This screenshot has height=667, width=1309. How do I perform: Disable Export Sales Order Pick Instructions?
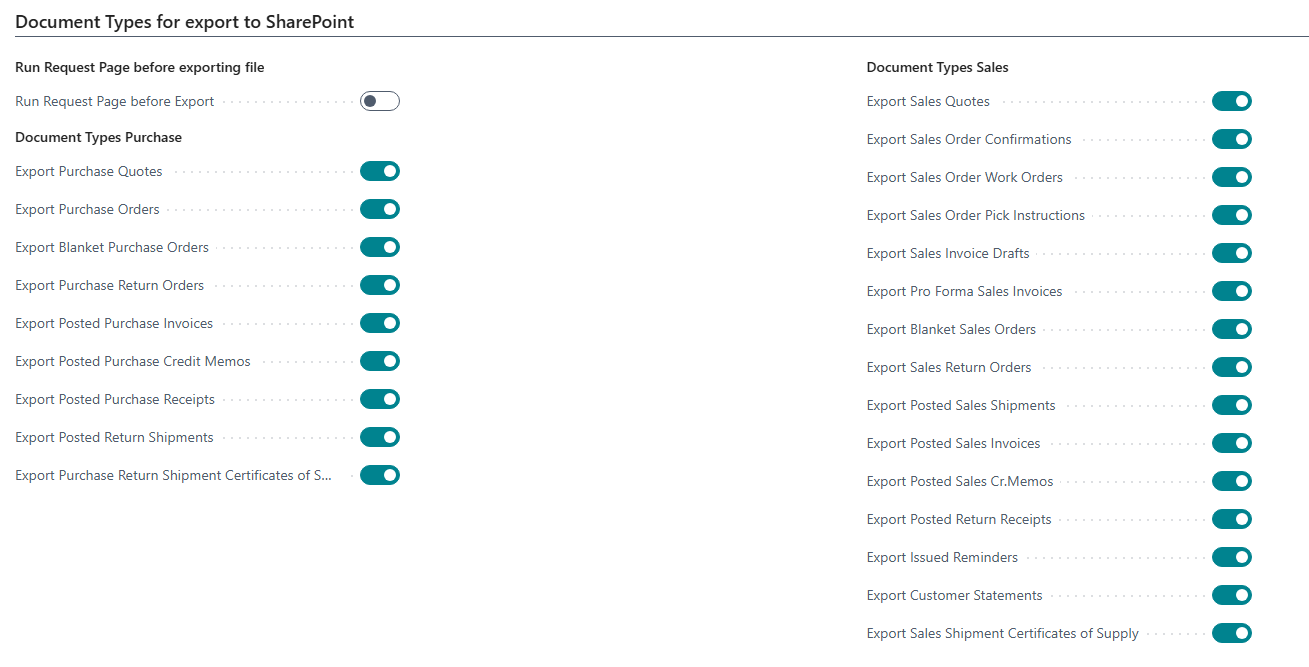(1231, 215)
